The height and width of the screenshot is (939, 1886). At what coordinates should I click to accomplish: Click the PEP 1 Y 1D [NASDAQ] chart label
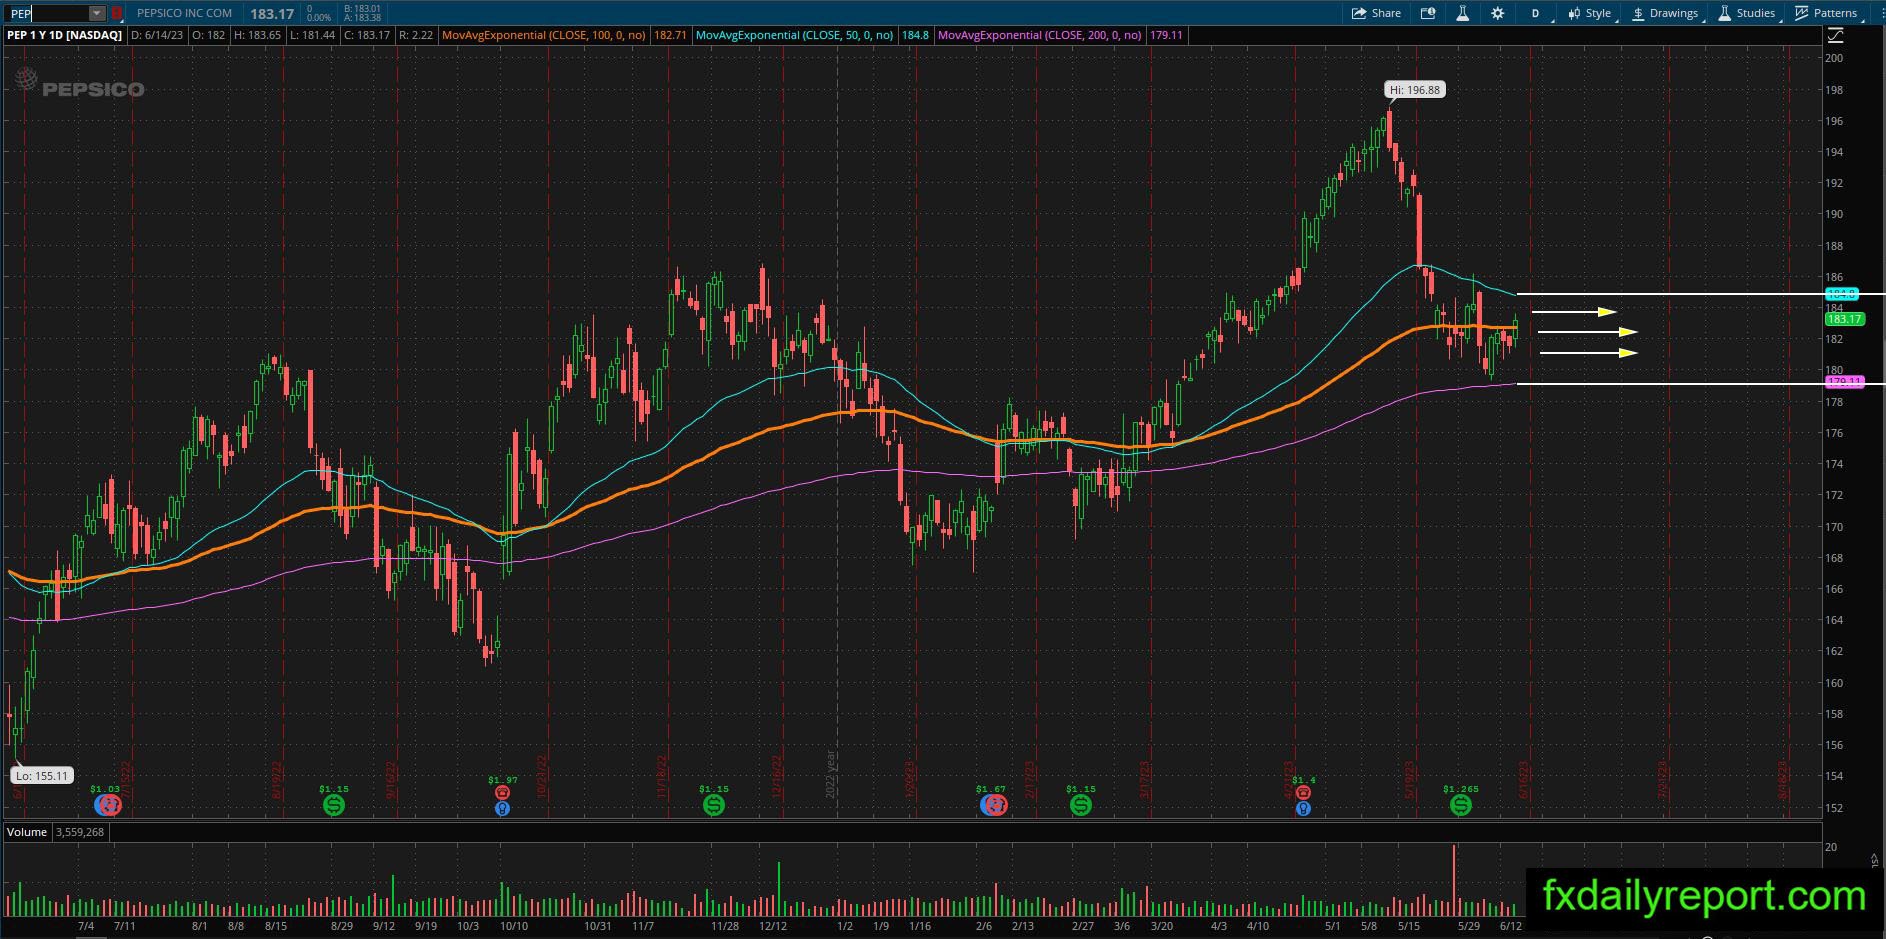coord(65,35)
